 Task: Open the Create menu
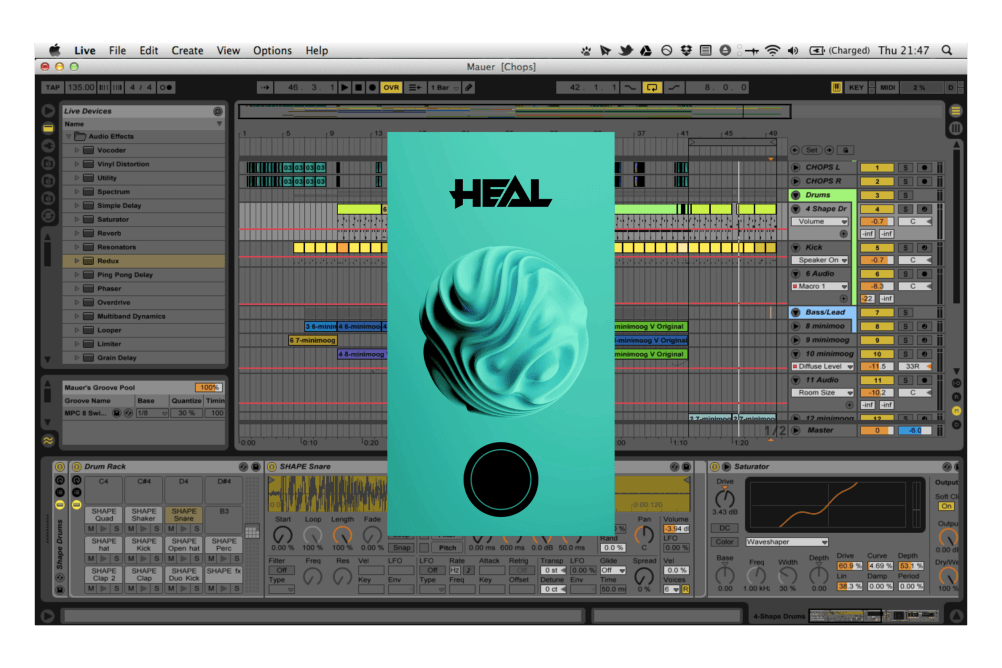click(x=187, y=50)
